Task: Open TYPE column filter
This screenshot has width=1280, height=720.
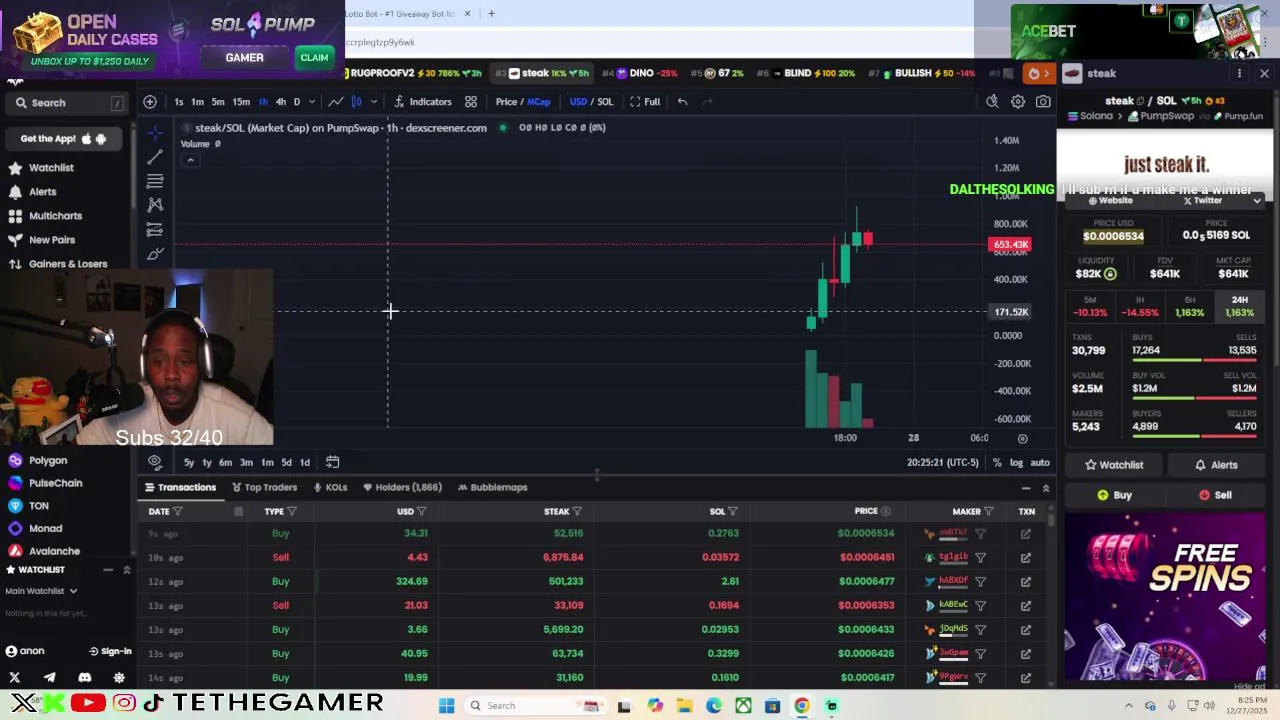Action: click(294, 512)
